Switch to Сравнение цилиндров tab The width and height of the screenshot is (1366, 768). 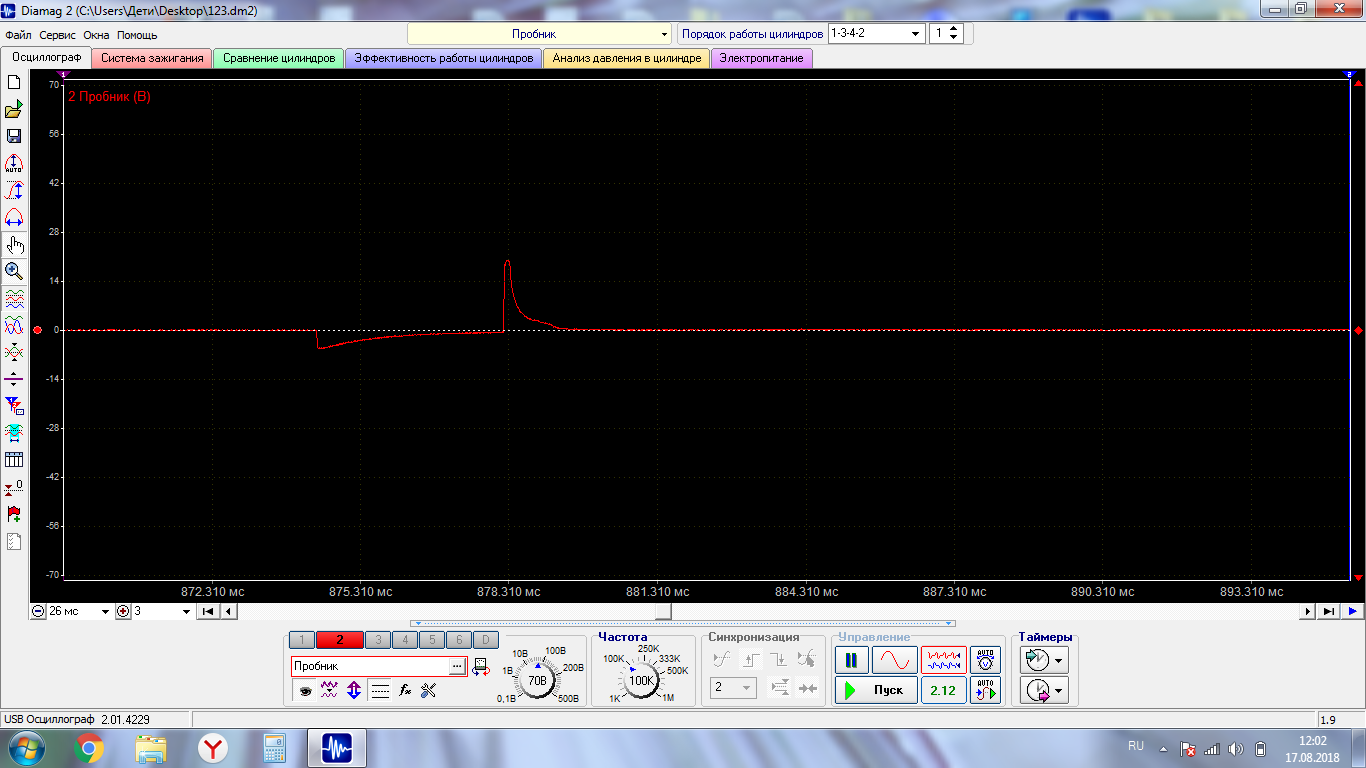[x=279, y=58]
